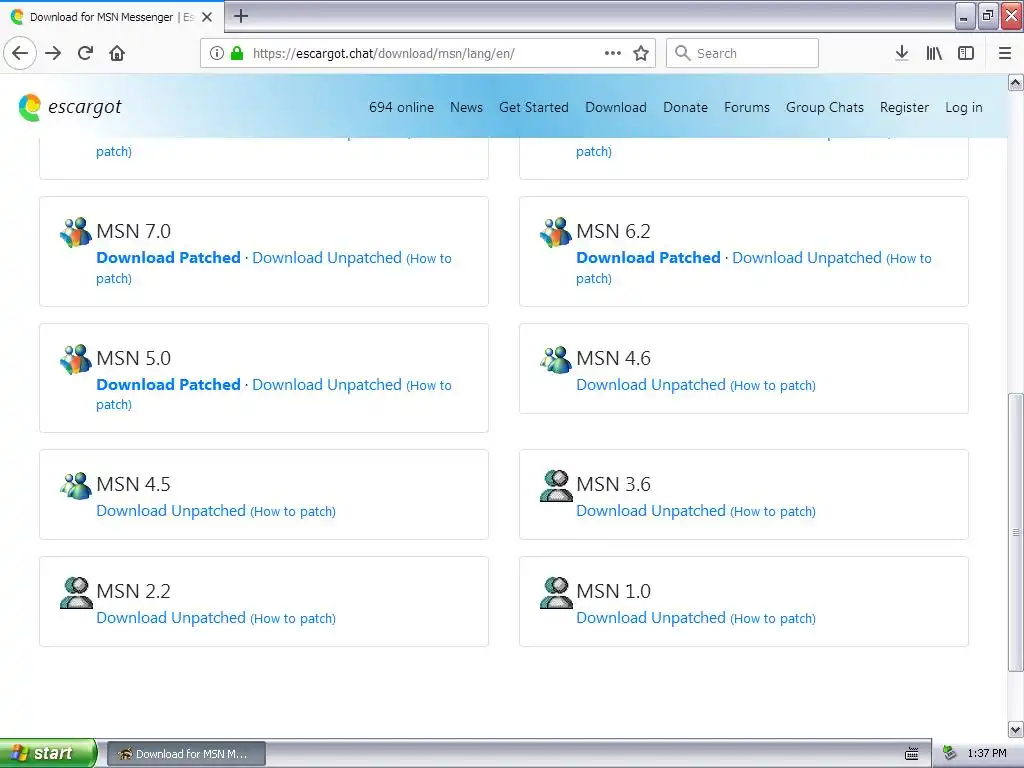Open the Library bookmarks and history
The image size is (1024, 768).
pyautogui.click(x=934, y=53)
